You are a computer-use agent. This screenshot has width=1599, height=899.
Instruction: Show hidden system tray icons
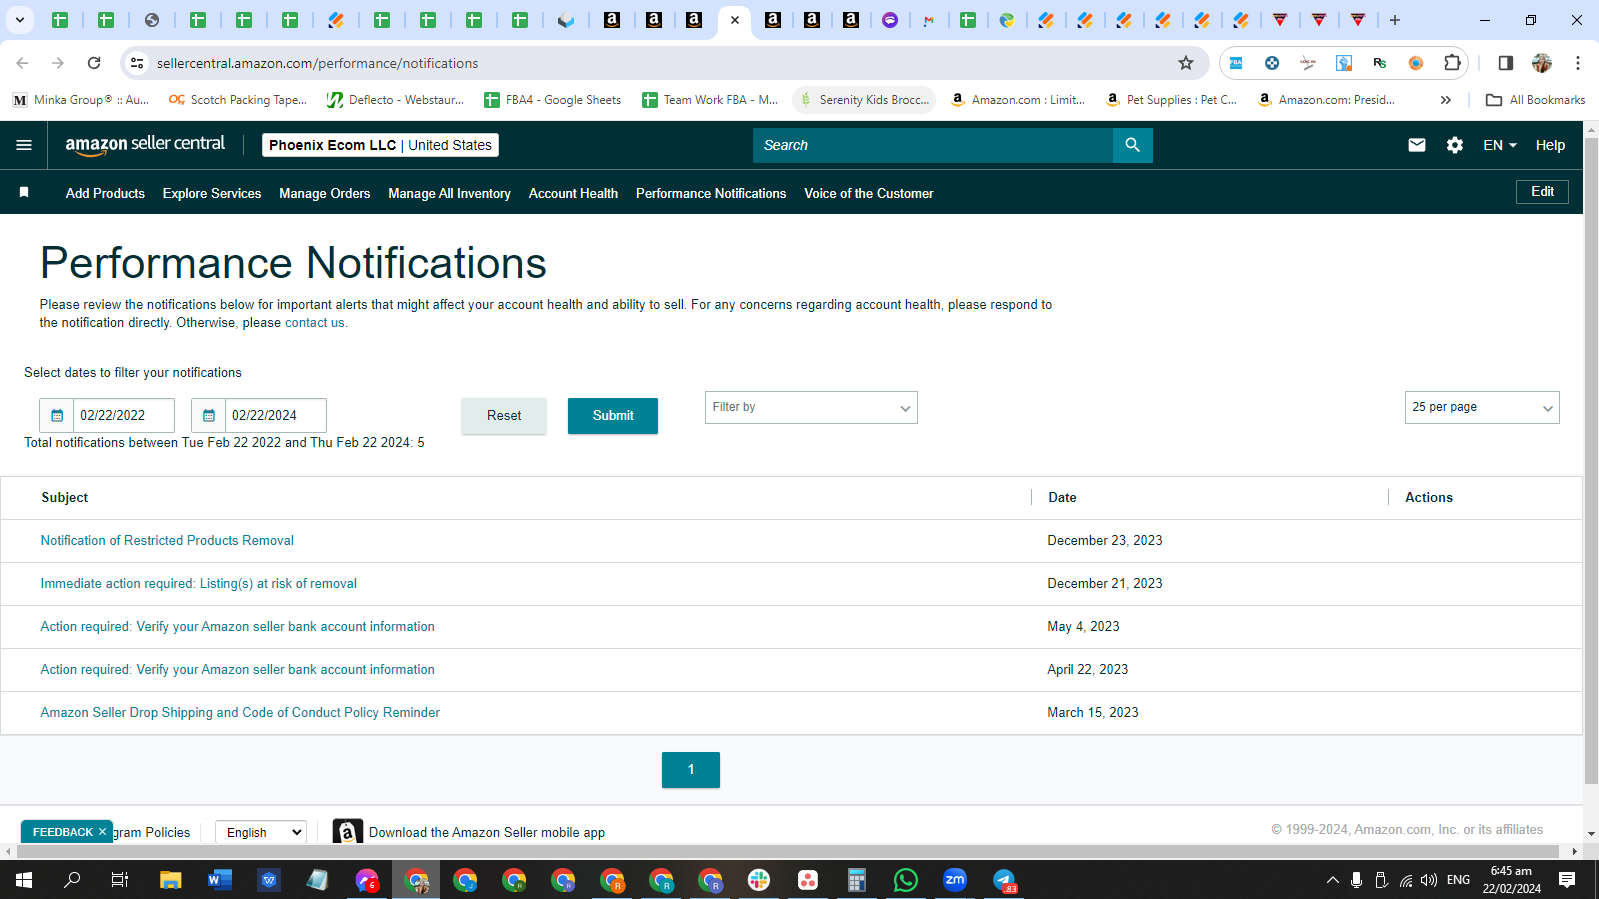click(1332, 880)
